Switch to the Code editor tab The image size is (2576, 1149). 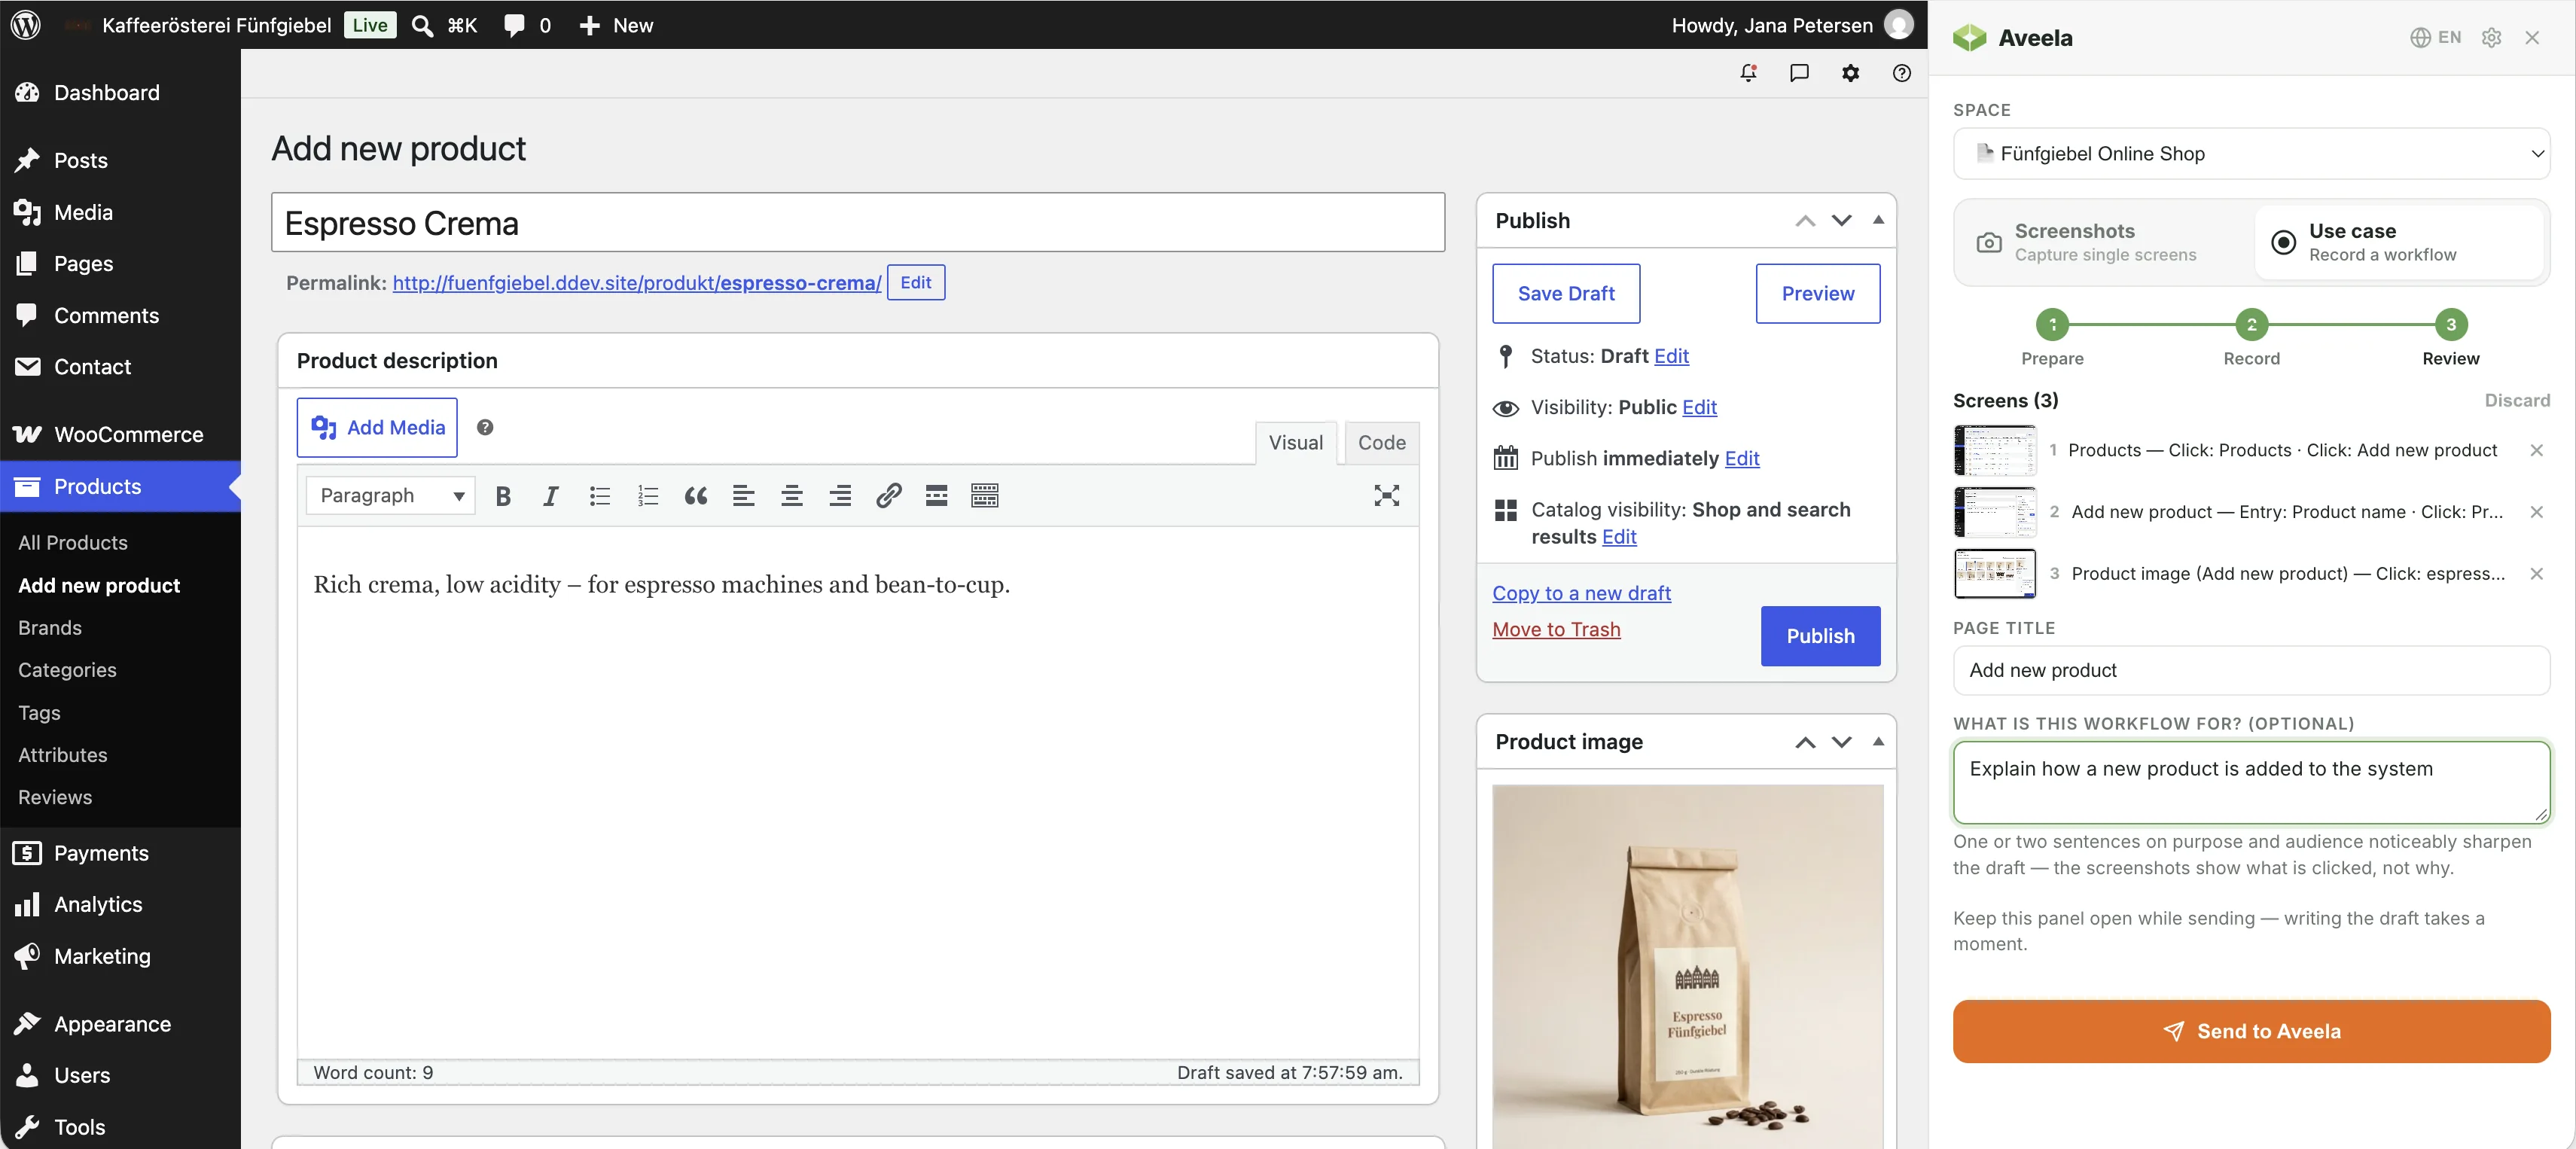click(x=1382, y=443)
